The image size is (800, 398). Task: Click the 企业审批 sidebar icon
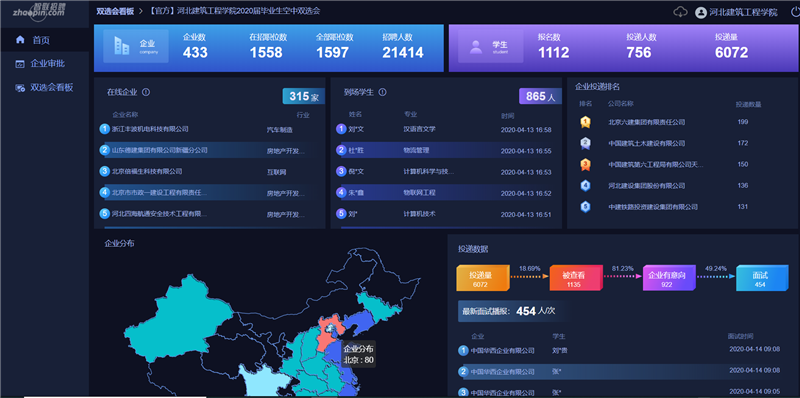[20, 64]
